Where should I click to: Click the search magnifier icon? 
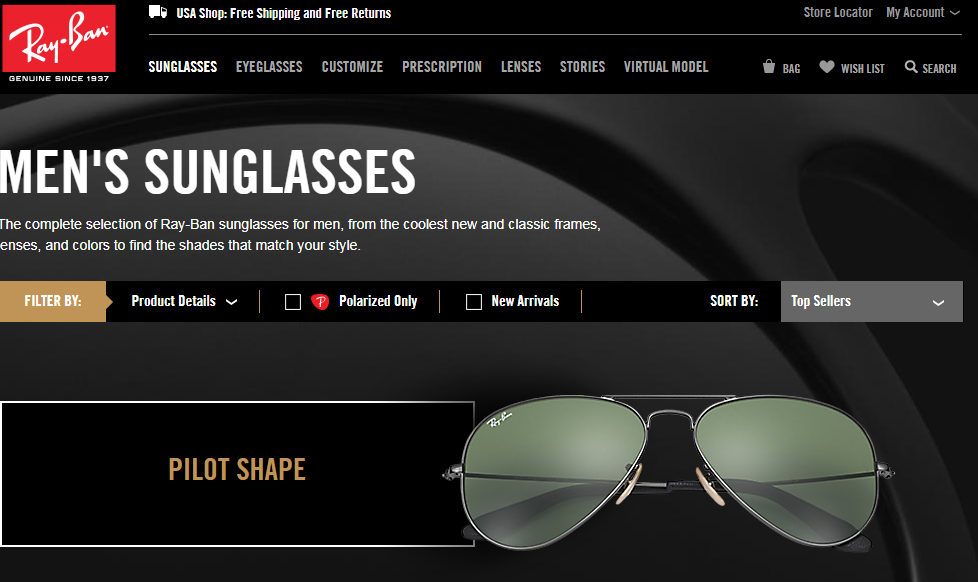[x=911, y=67]
